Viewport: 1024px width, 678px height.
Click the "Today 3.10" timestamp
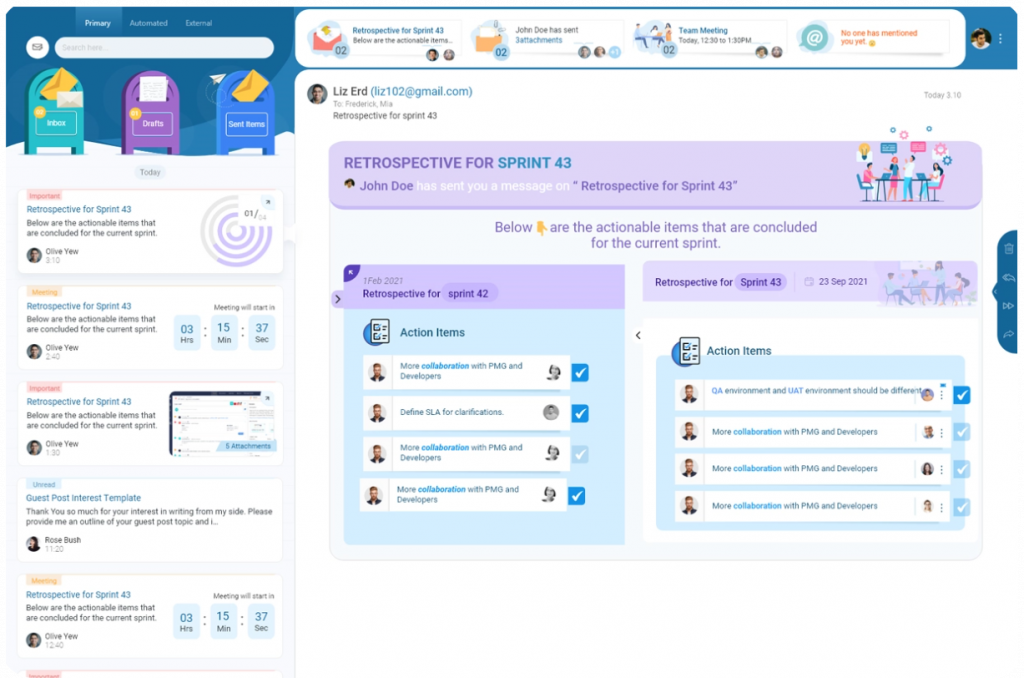[942, 95]
